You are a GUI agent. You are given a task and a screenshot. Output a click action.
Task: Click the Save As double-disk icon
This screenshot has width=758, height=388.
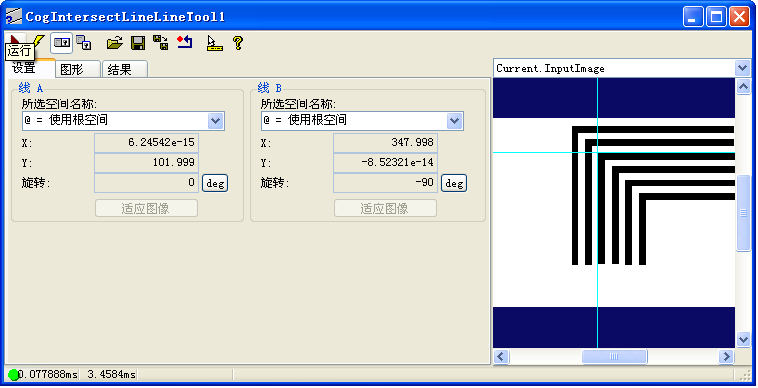[x=161, y=43]
